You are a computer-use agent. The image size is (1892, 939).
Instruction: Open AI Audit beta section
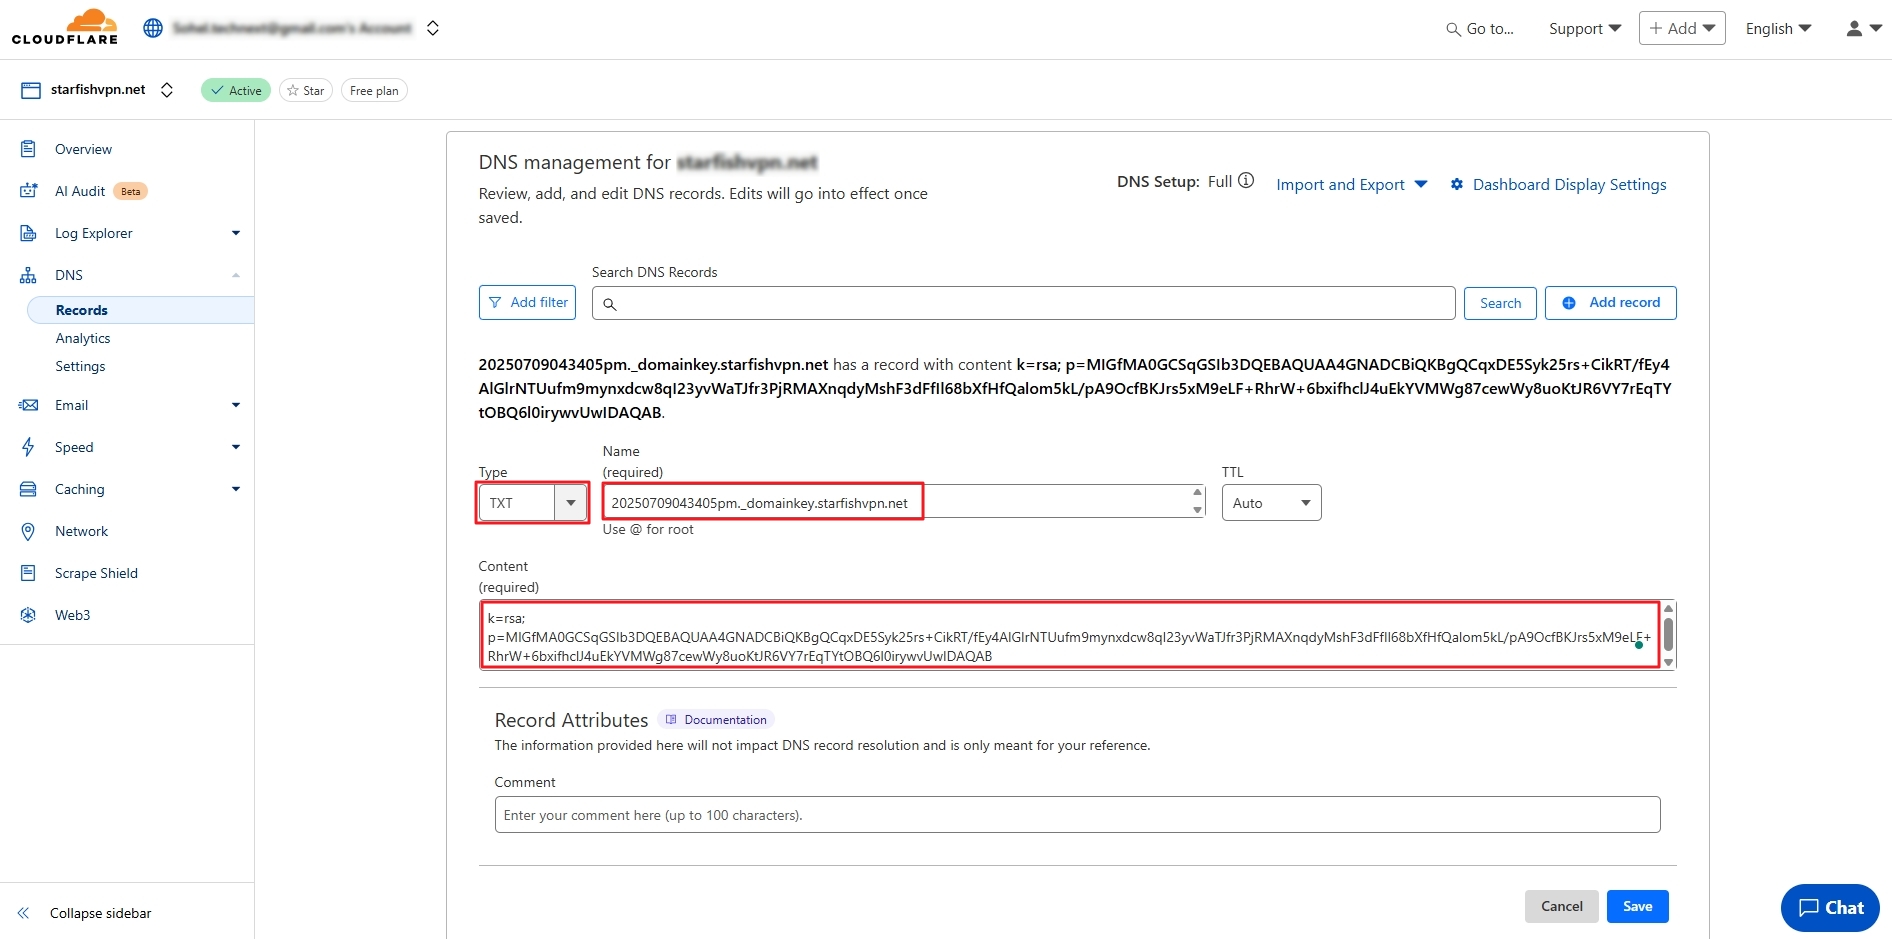pyautogui.click(x=80, y=191)
